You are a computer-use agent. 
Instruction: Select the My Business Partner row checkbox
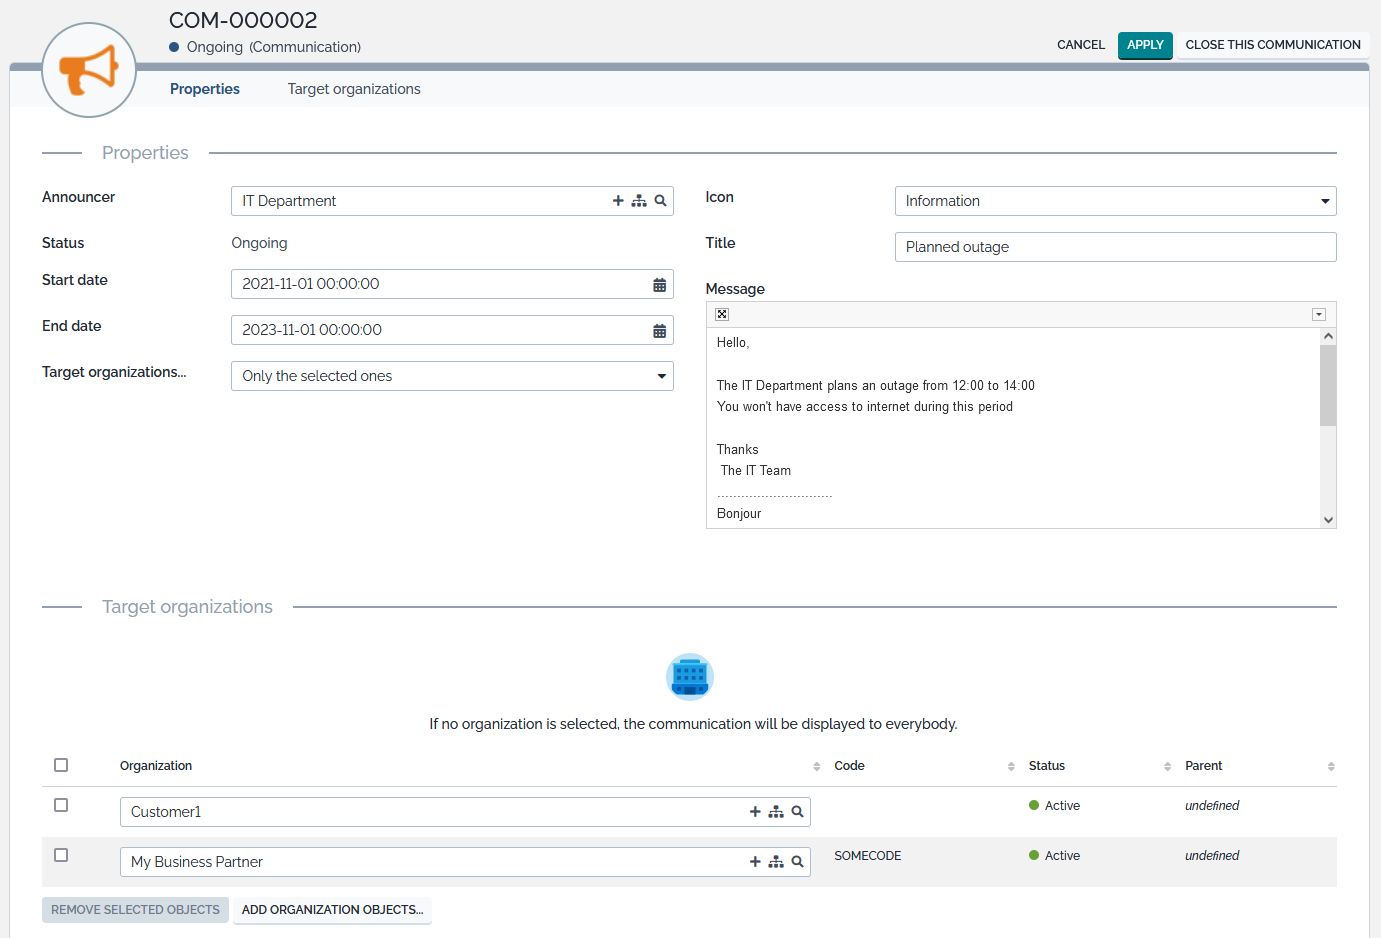pyautogui.click(x=61, y=855)
